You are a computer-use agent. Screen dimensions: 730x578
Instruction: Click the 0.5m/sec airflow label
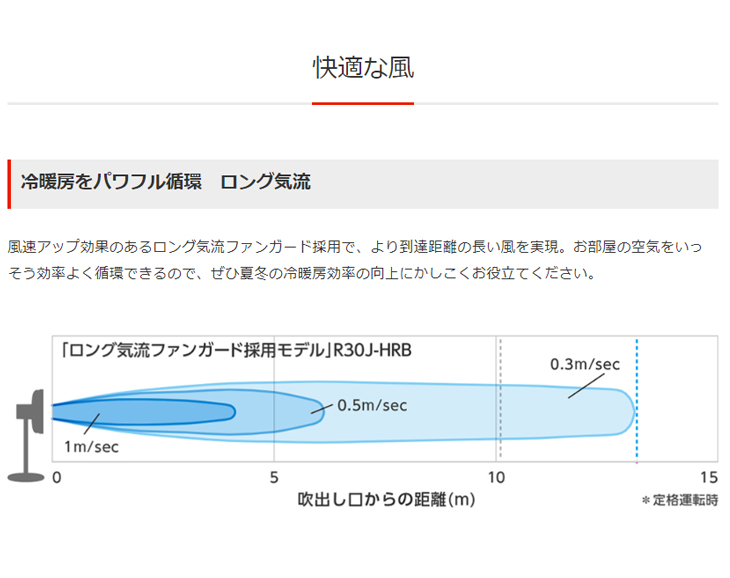tap(372, 405)
